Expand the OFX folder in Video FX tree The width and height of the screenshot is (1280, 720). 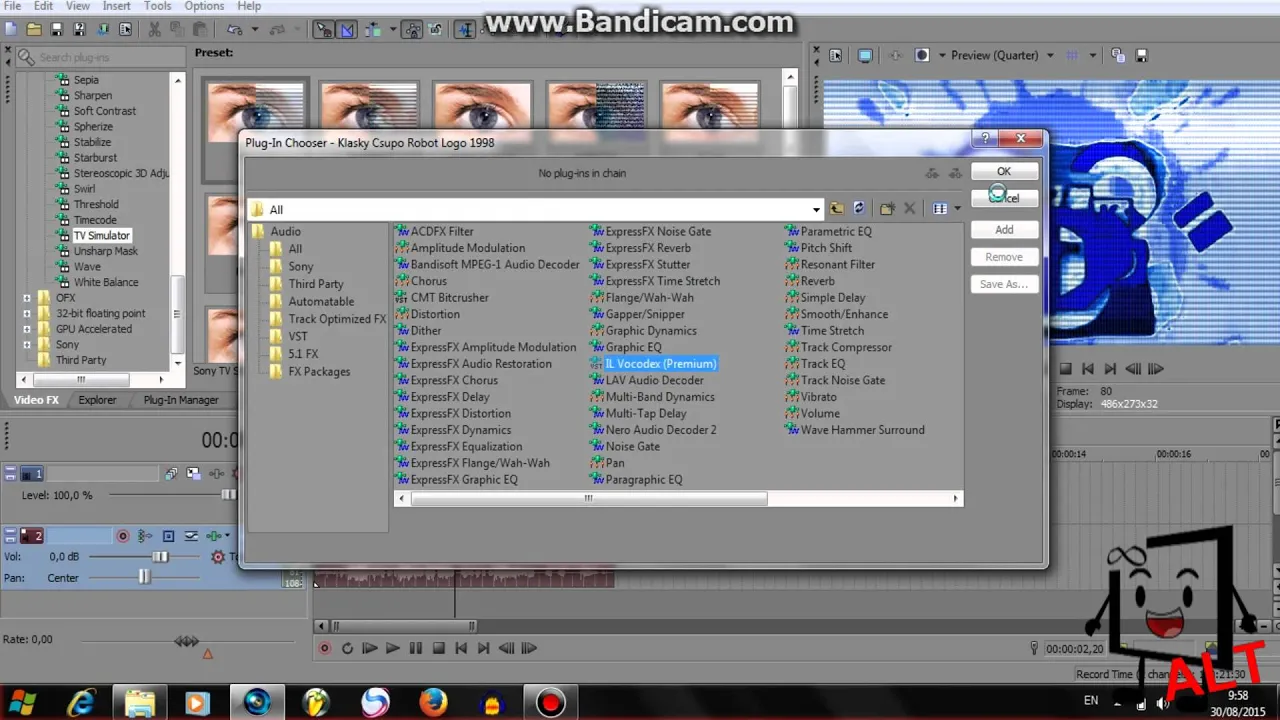coord(27,298)
